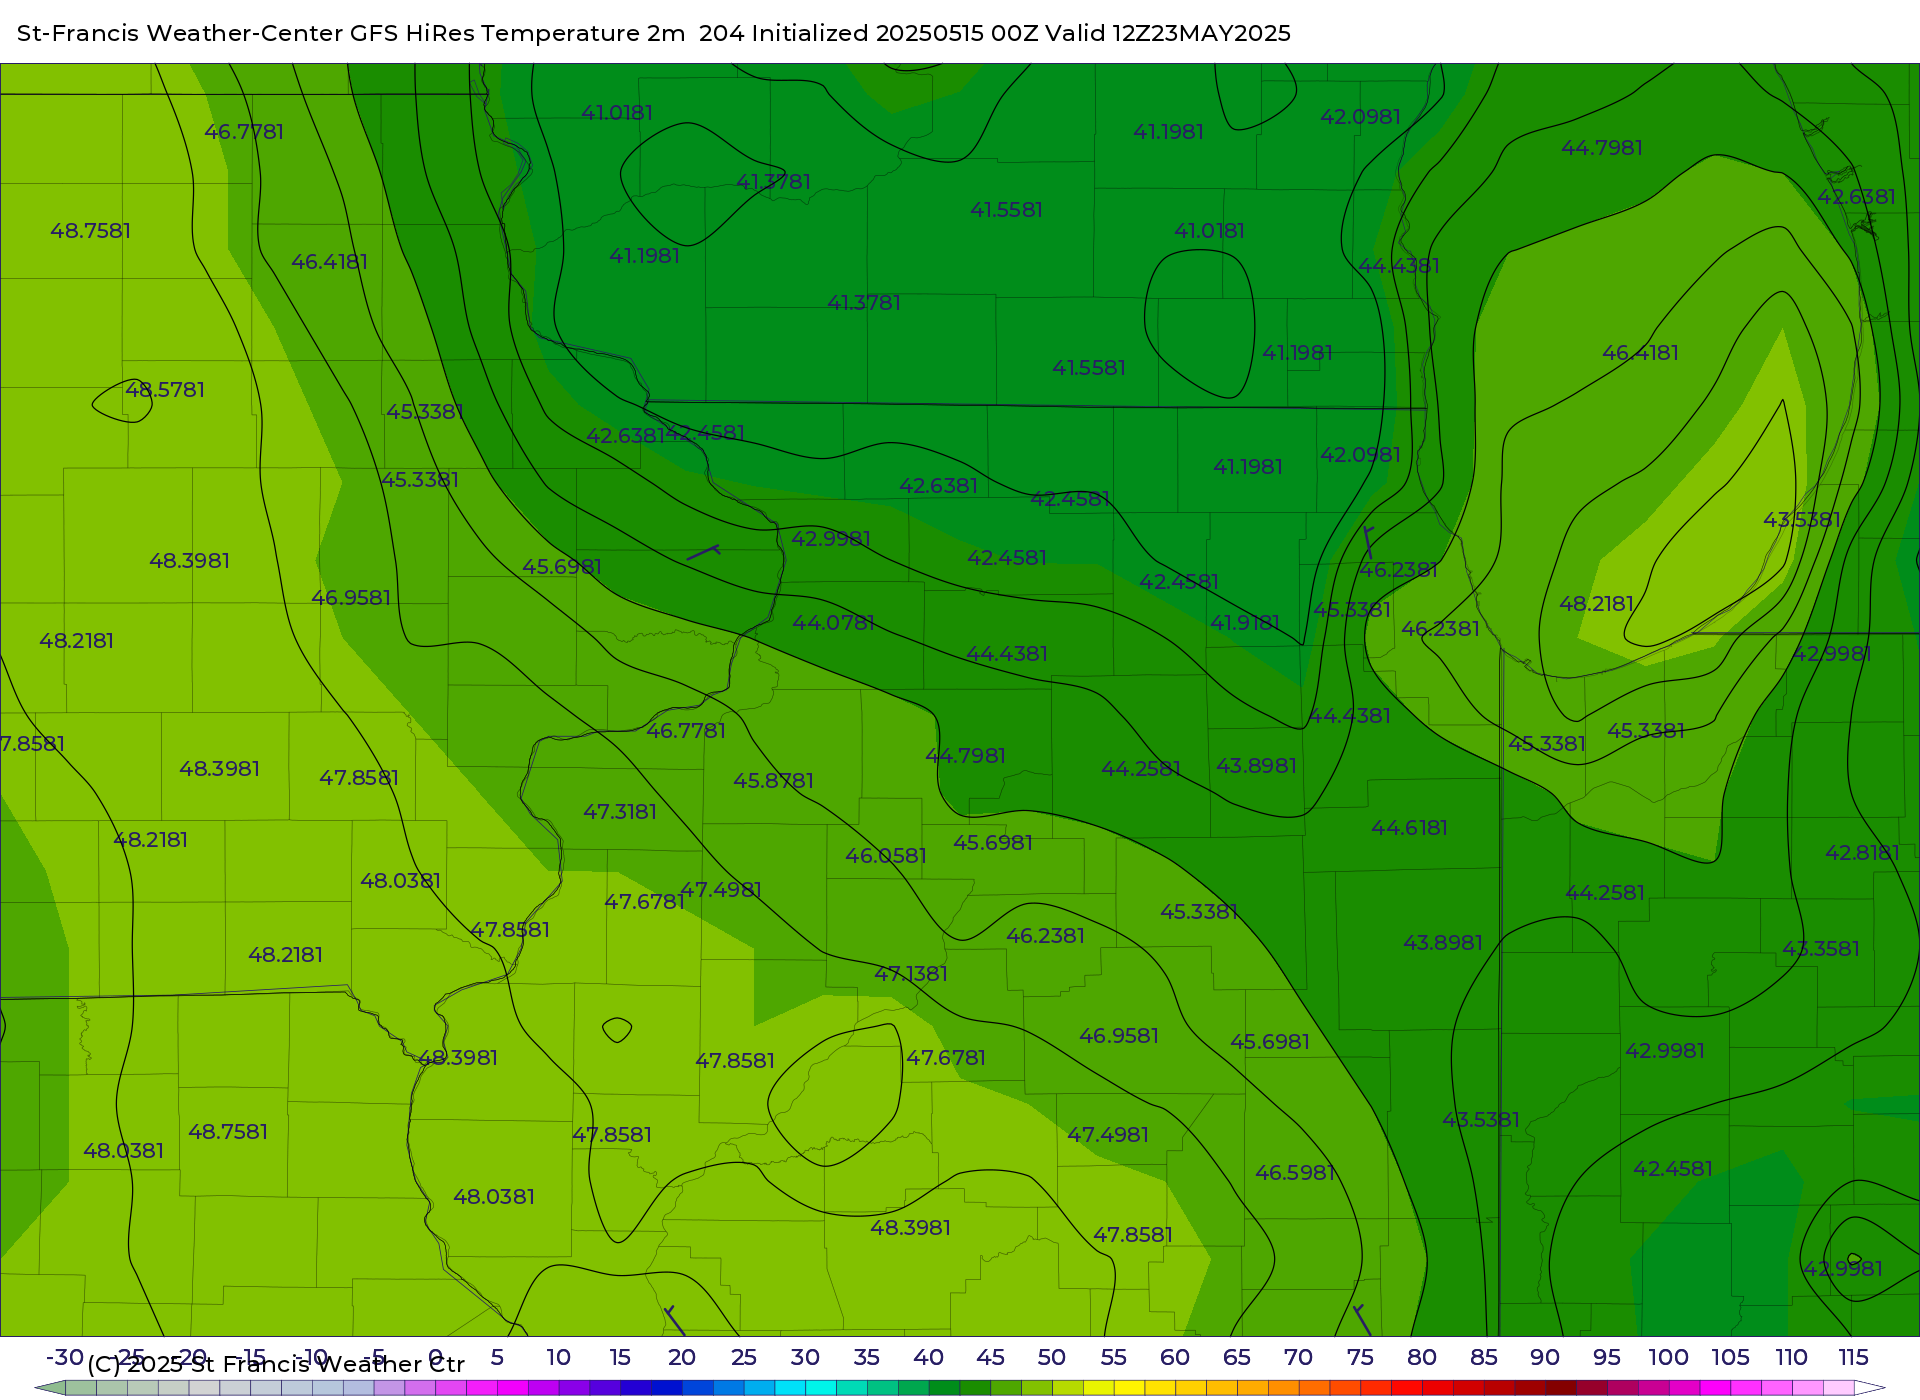The width and height of the screenshot is (1920, 1400).
Task: Click the legend label 30
Action: [x=805, y=1358]
